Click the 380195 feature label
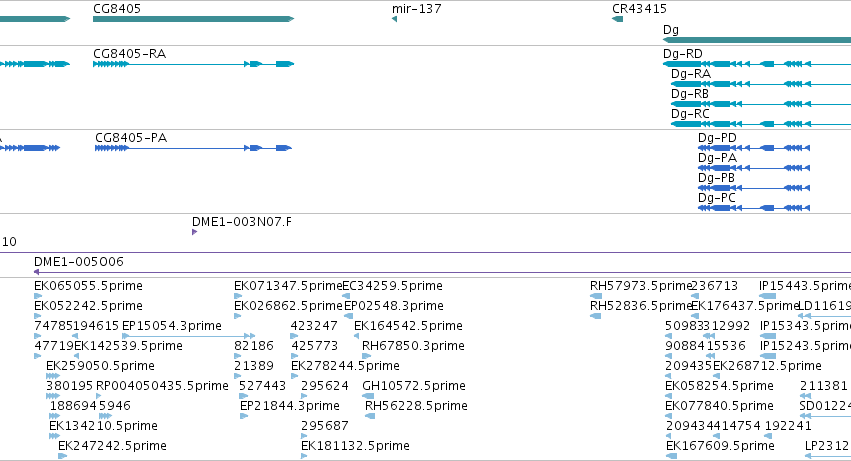 pos(69,386)
